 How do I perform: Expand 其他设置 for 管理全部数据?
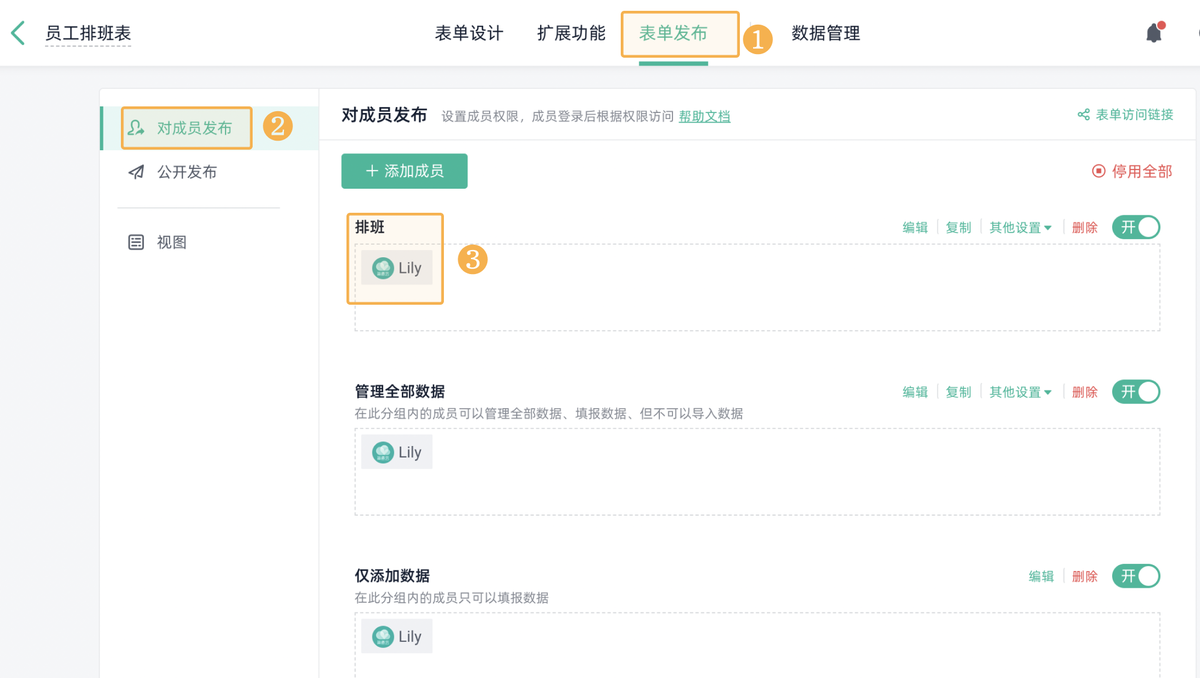pos(1021,391)
